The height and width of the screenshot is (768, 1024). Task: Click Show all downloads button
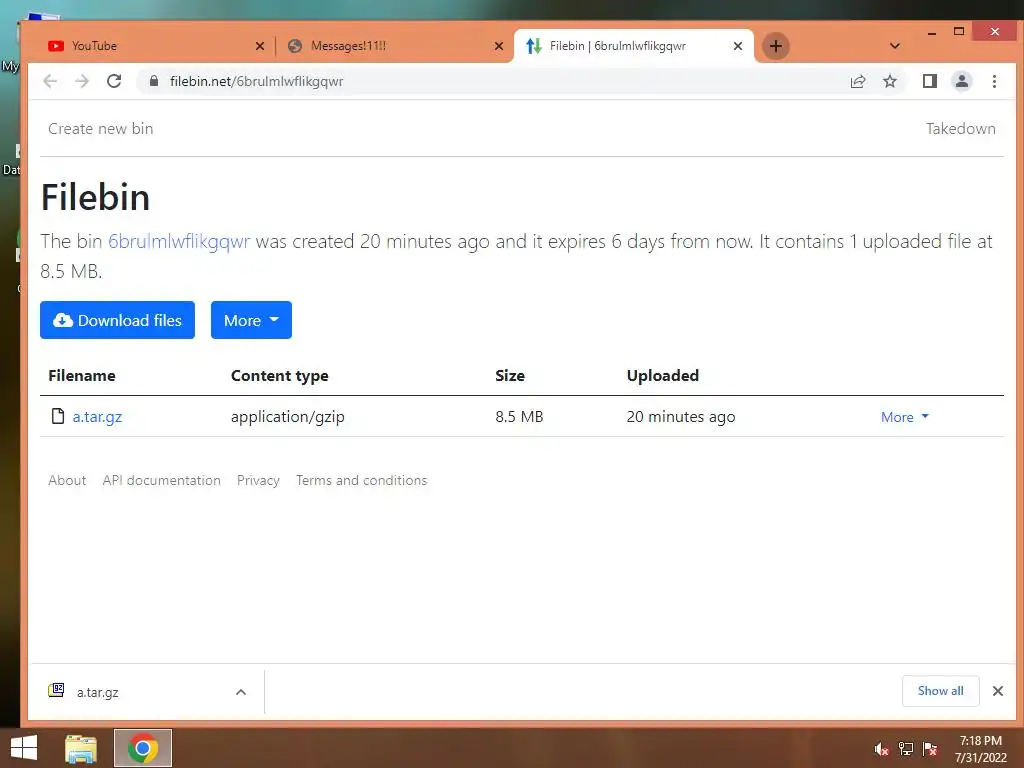(940, 691)
